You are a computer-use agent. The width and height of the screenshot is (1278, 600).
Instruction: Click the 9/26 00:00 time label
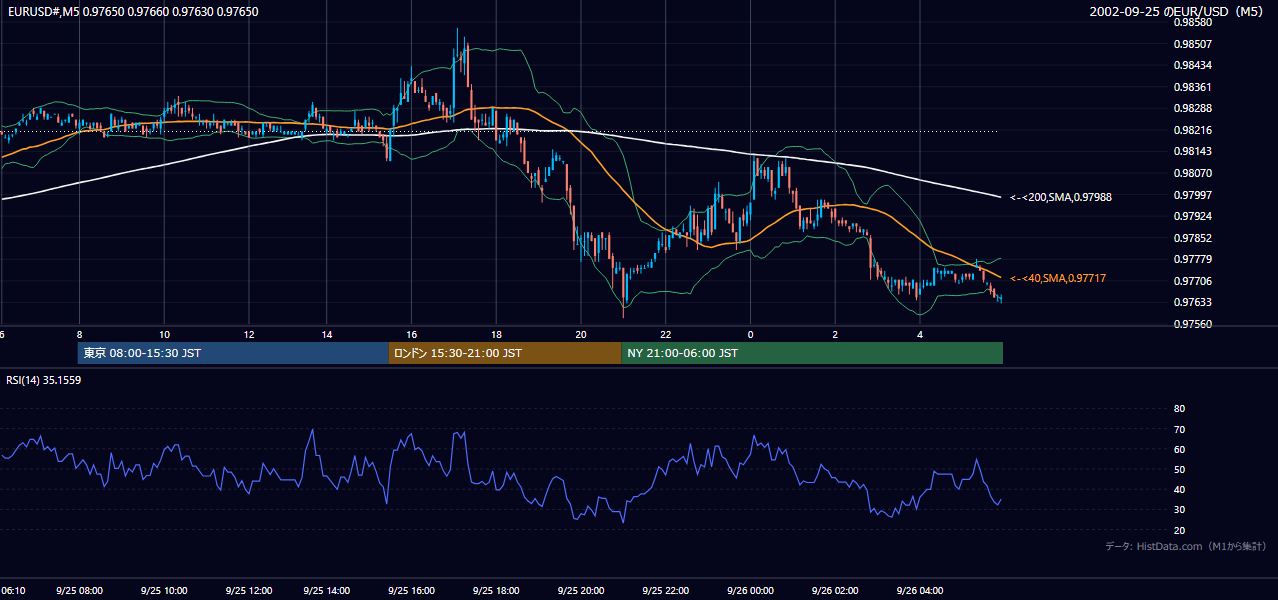click(751, 591)
